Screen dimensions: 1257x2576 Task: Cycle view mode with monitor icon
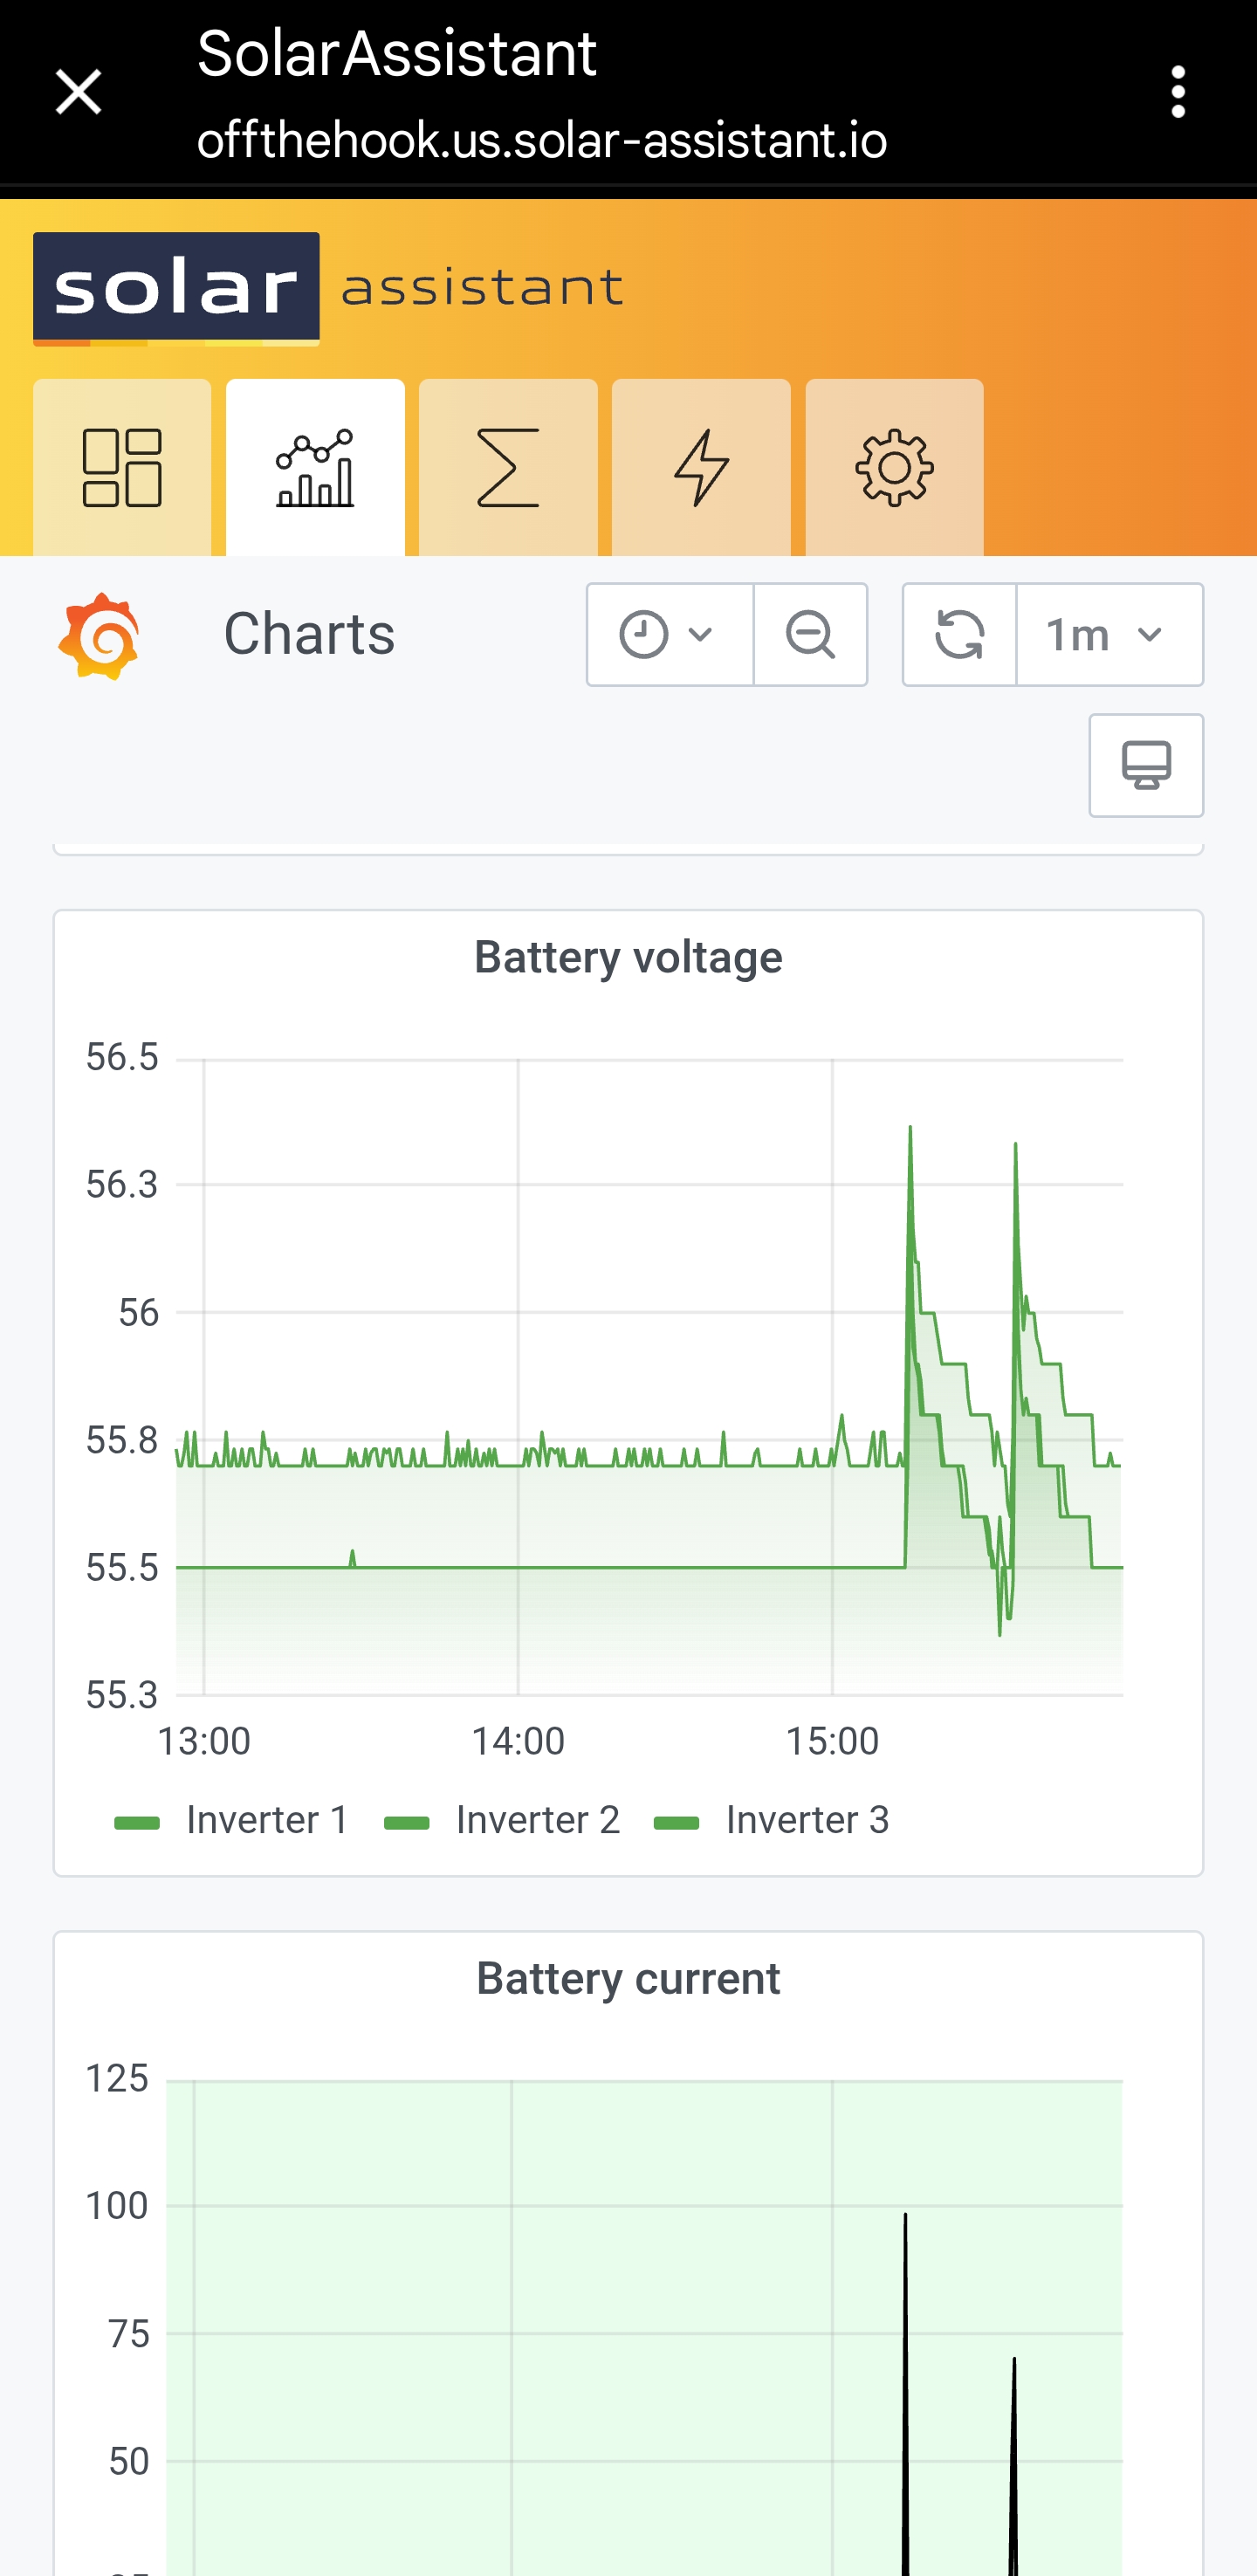pyautogui.click(x=1146, y=766)
